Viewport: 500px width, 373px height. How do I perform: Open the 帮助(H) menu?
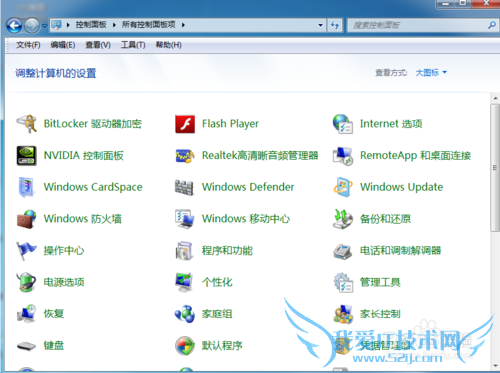coord(169,45)
